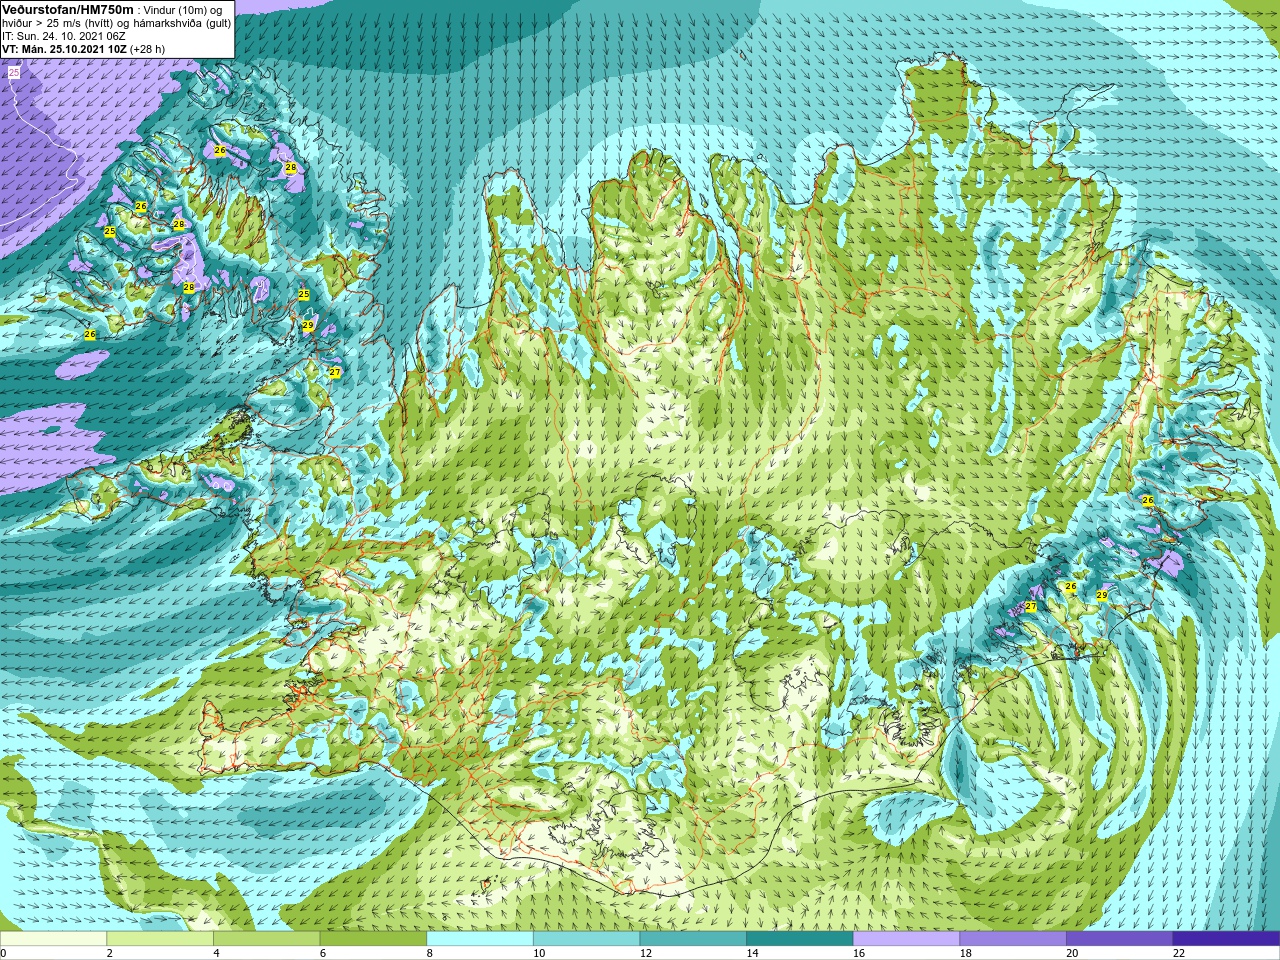Pick the light yellow-green 2–4 m/s legend swatch
The width and height of the screenshot is (1280, 960).
coord(160,939)
